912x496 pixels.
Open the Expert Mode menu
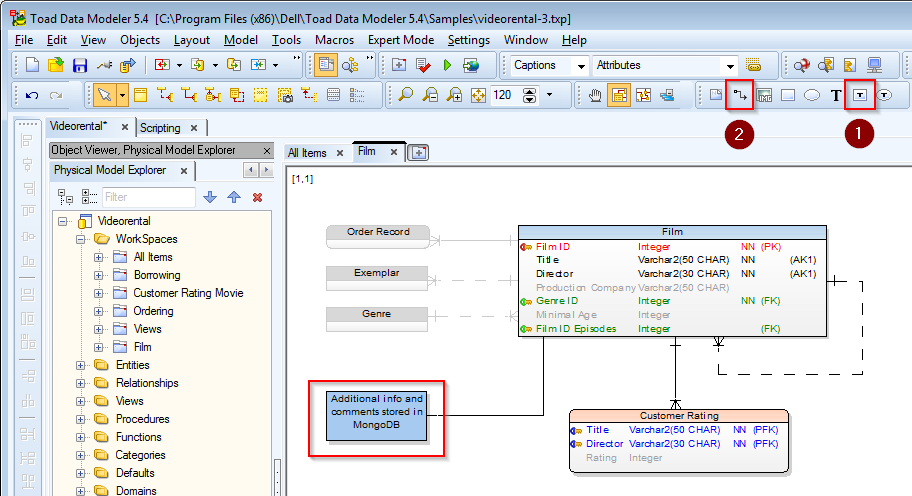point(401,40)
